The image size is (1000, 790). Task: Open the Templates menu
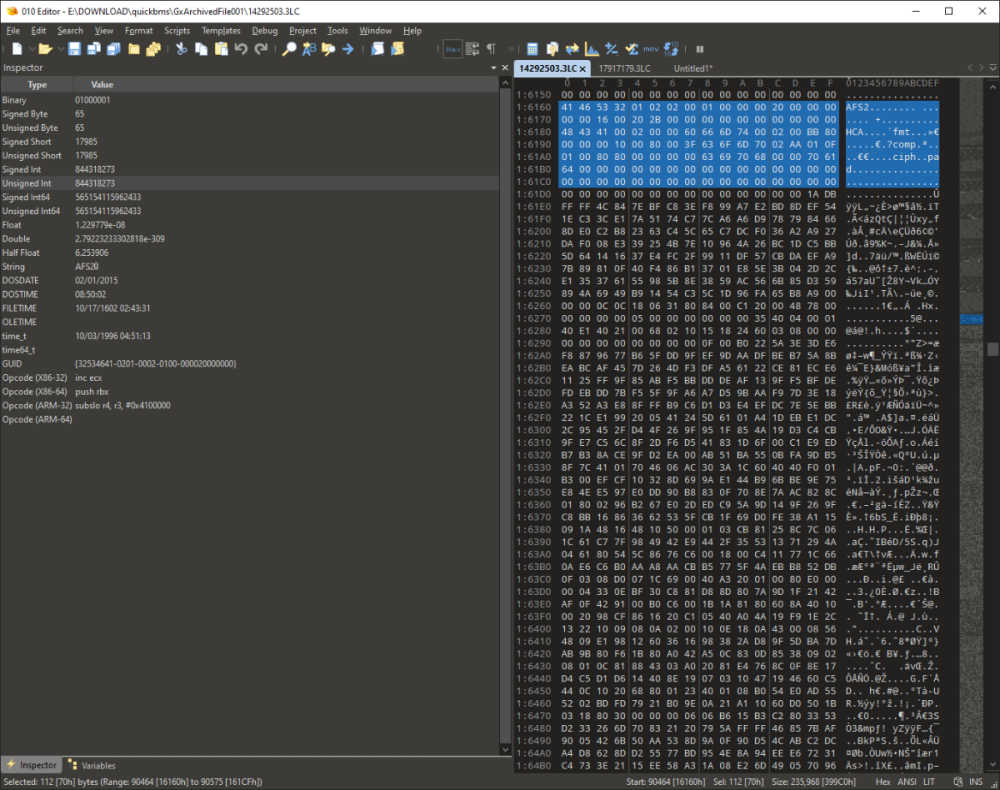pos(221,31)
